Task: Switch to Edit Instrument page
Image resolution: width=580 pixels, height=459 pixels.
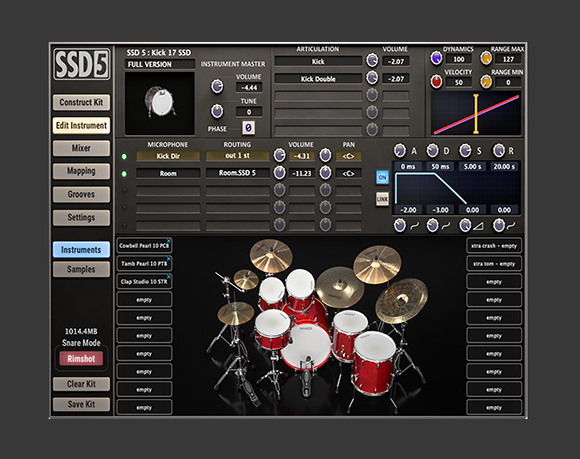Action: point(81,125)
